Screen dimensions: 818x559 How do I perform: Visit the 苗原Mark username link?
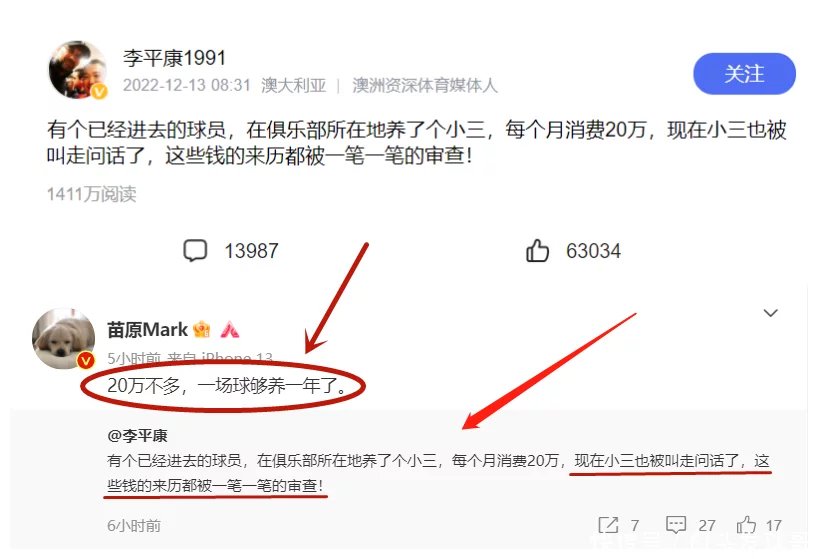pyautogui.click(x=147, y=330)
